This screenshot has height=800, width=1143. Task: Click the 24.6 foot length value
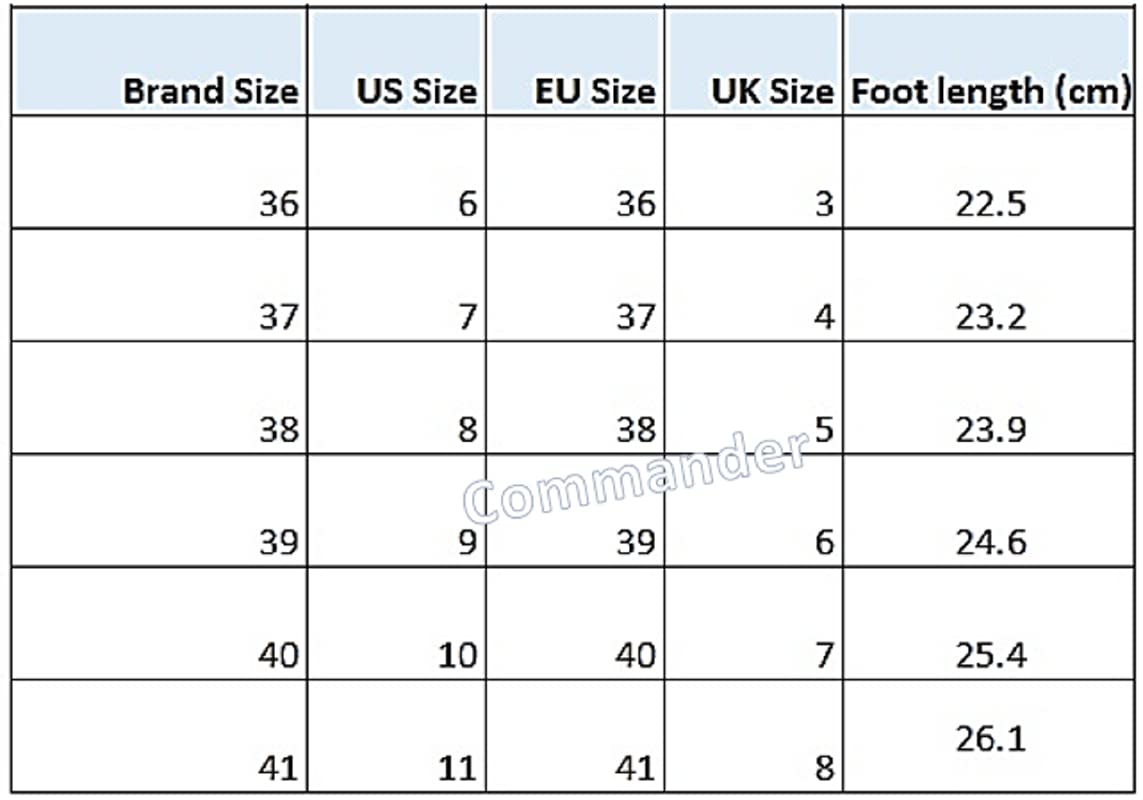pos(990,543)
